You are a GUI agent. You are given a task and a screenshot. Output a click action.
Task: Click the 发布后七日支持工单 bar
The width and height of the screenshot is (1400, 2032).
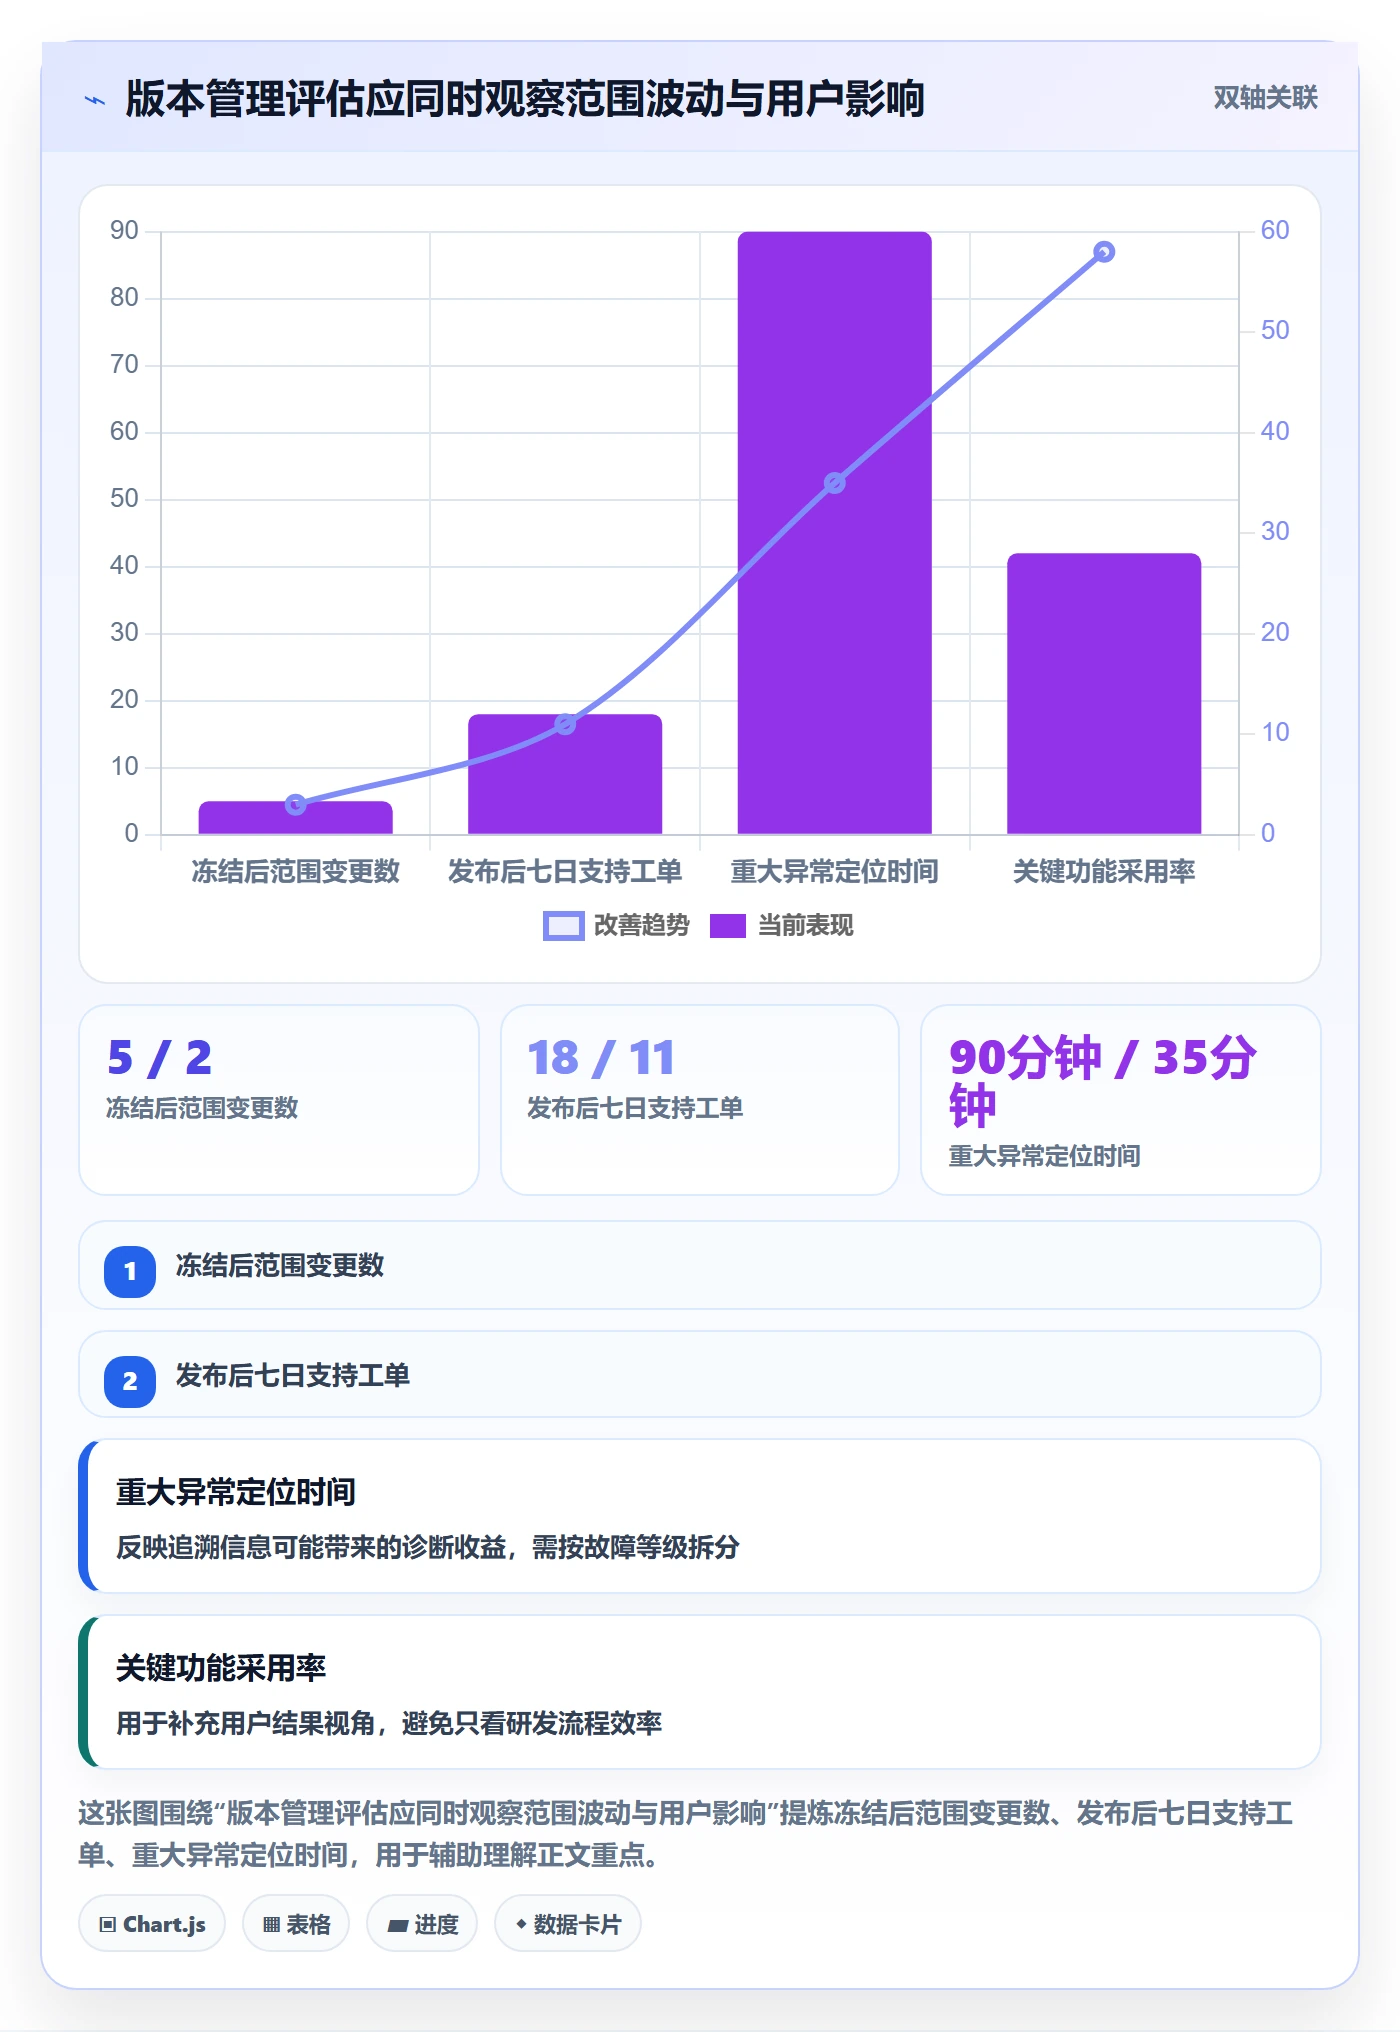[x=565, y=774]
